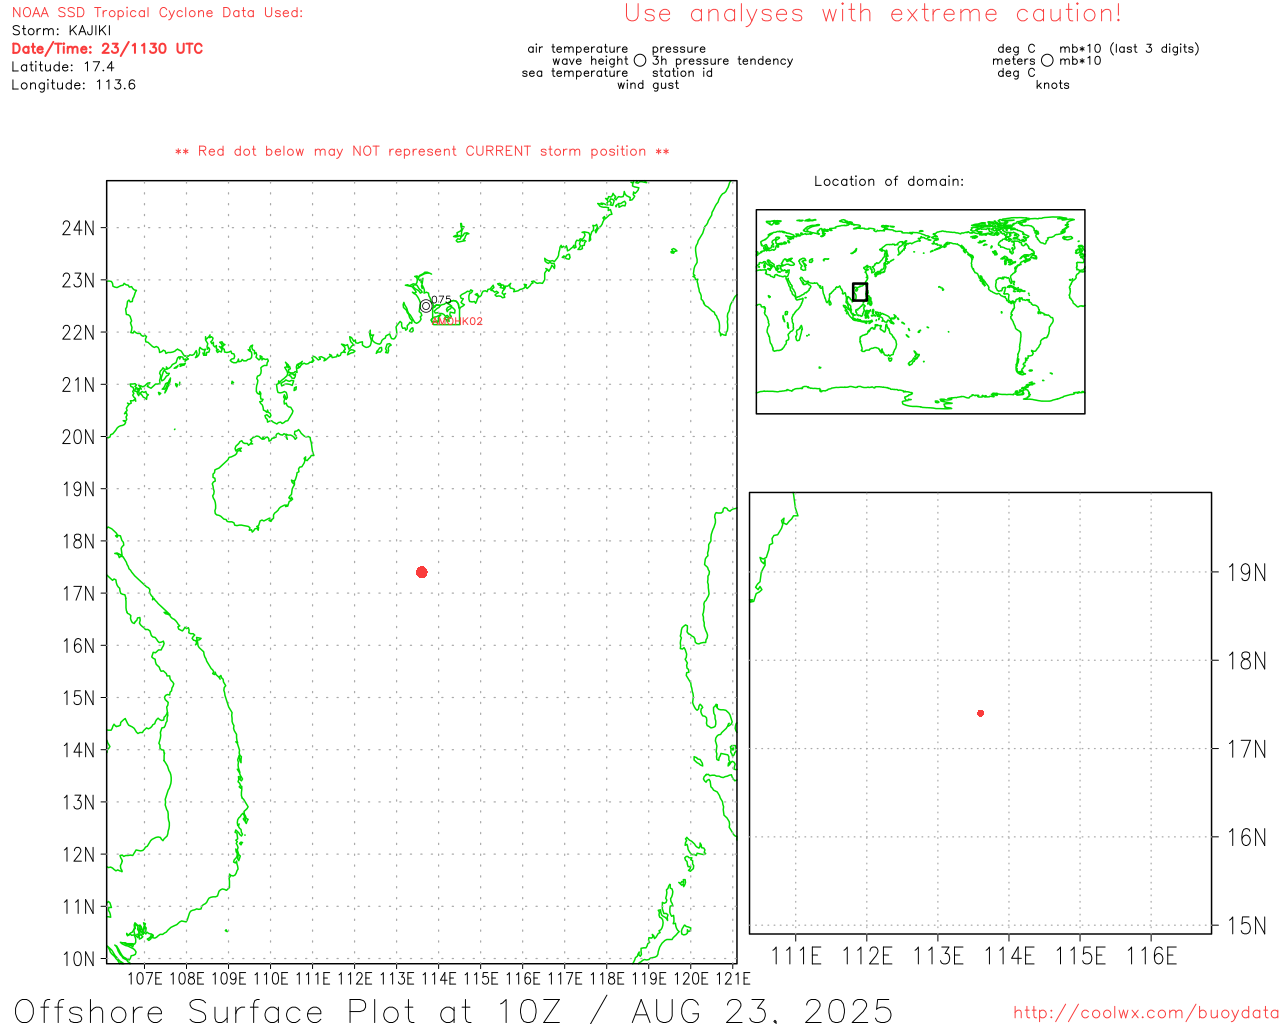1280x1024 pixels.
Task: Click the 'Storm: KAJIKI' text
Action: click(61, 31)
